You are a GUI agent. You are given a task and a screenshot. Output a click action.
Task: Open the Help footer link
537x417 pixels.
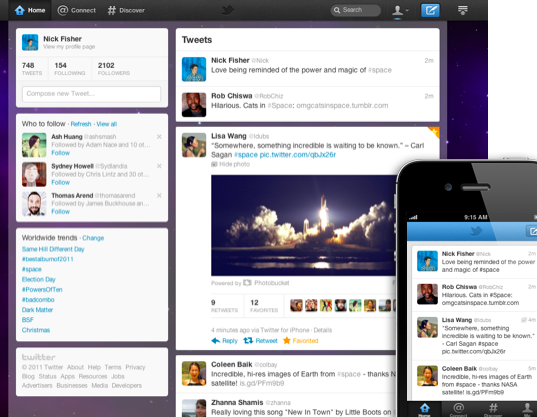94,367
